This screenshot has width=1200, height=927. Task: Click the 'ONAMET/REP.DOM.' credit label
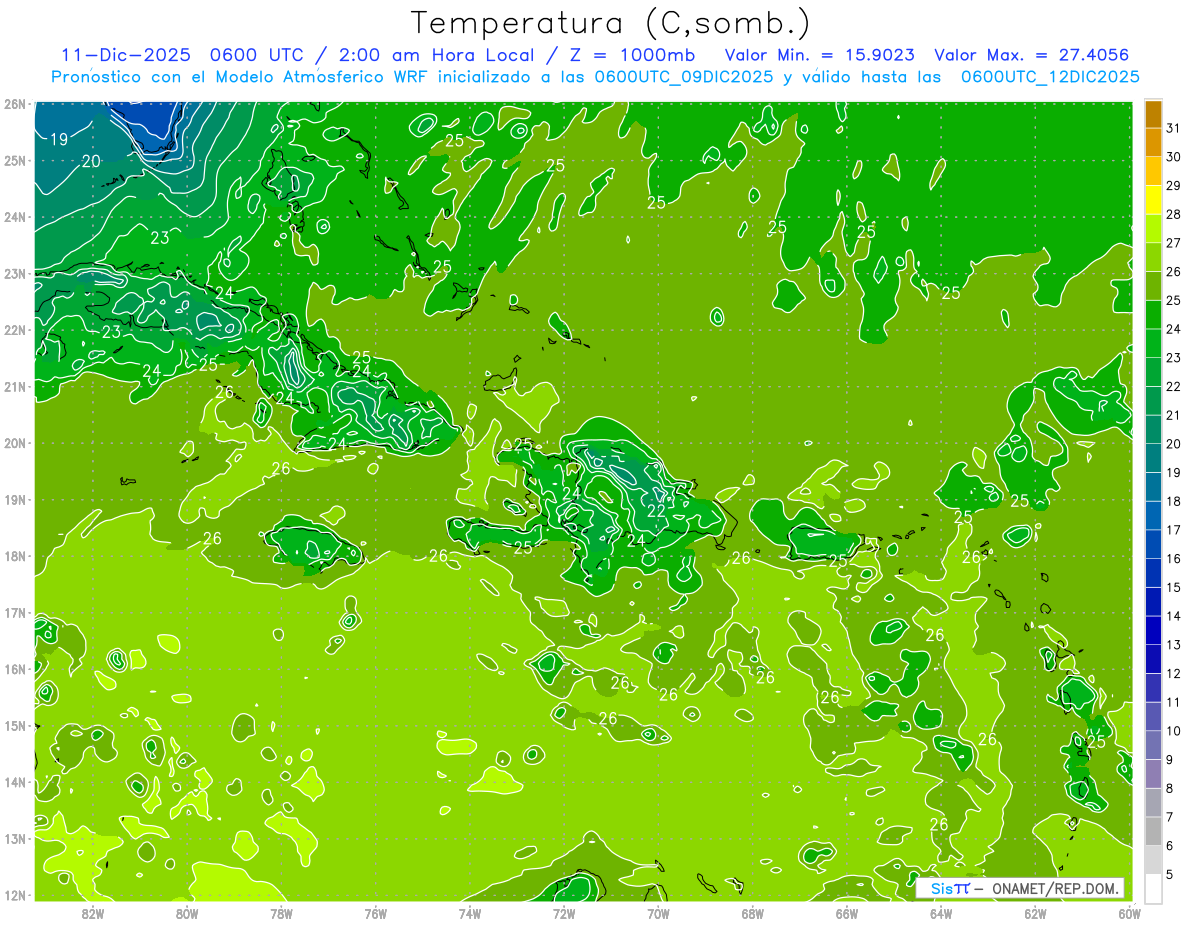pos(1054,887)
